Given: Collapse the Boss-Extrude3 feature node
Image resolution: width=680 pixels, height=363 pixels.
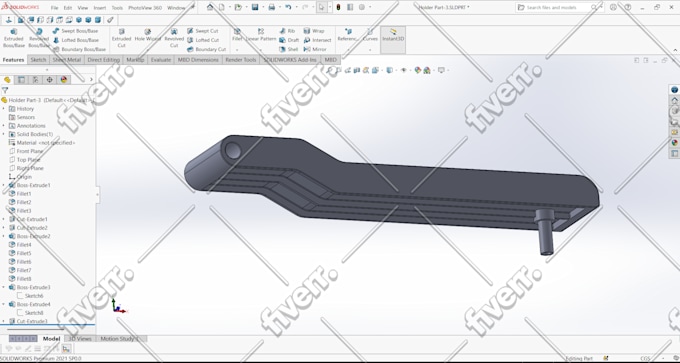Looking at the screenshot, I should click(x=3, y=287).
